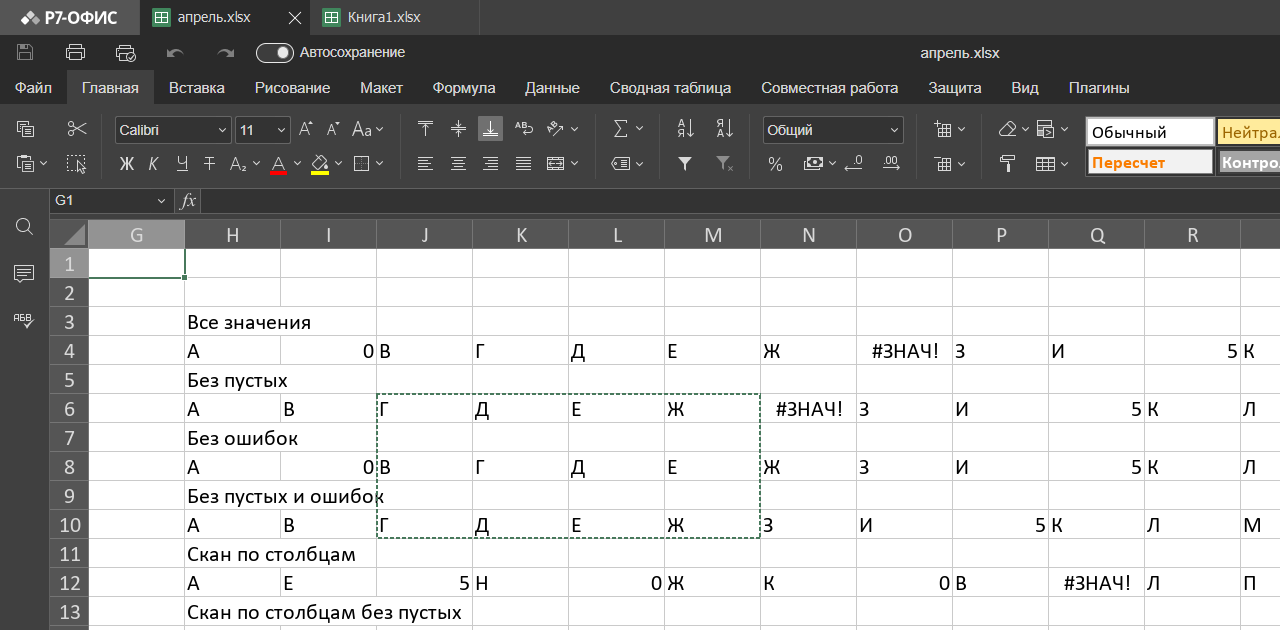Open search in the left sidebar

[x=25, y=227]
